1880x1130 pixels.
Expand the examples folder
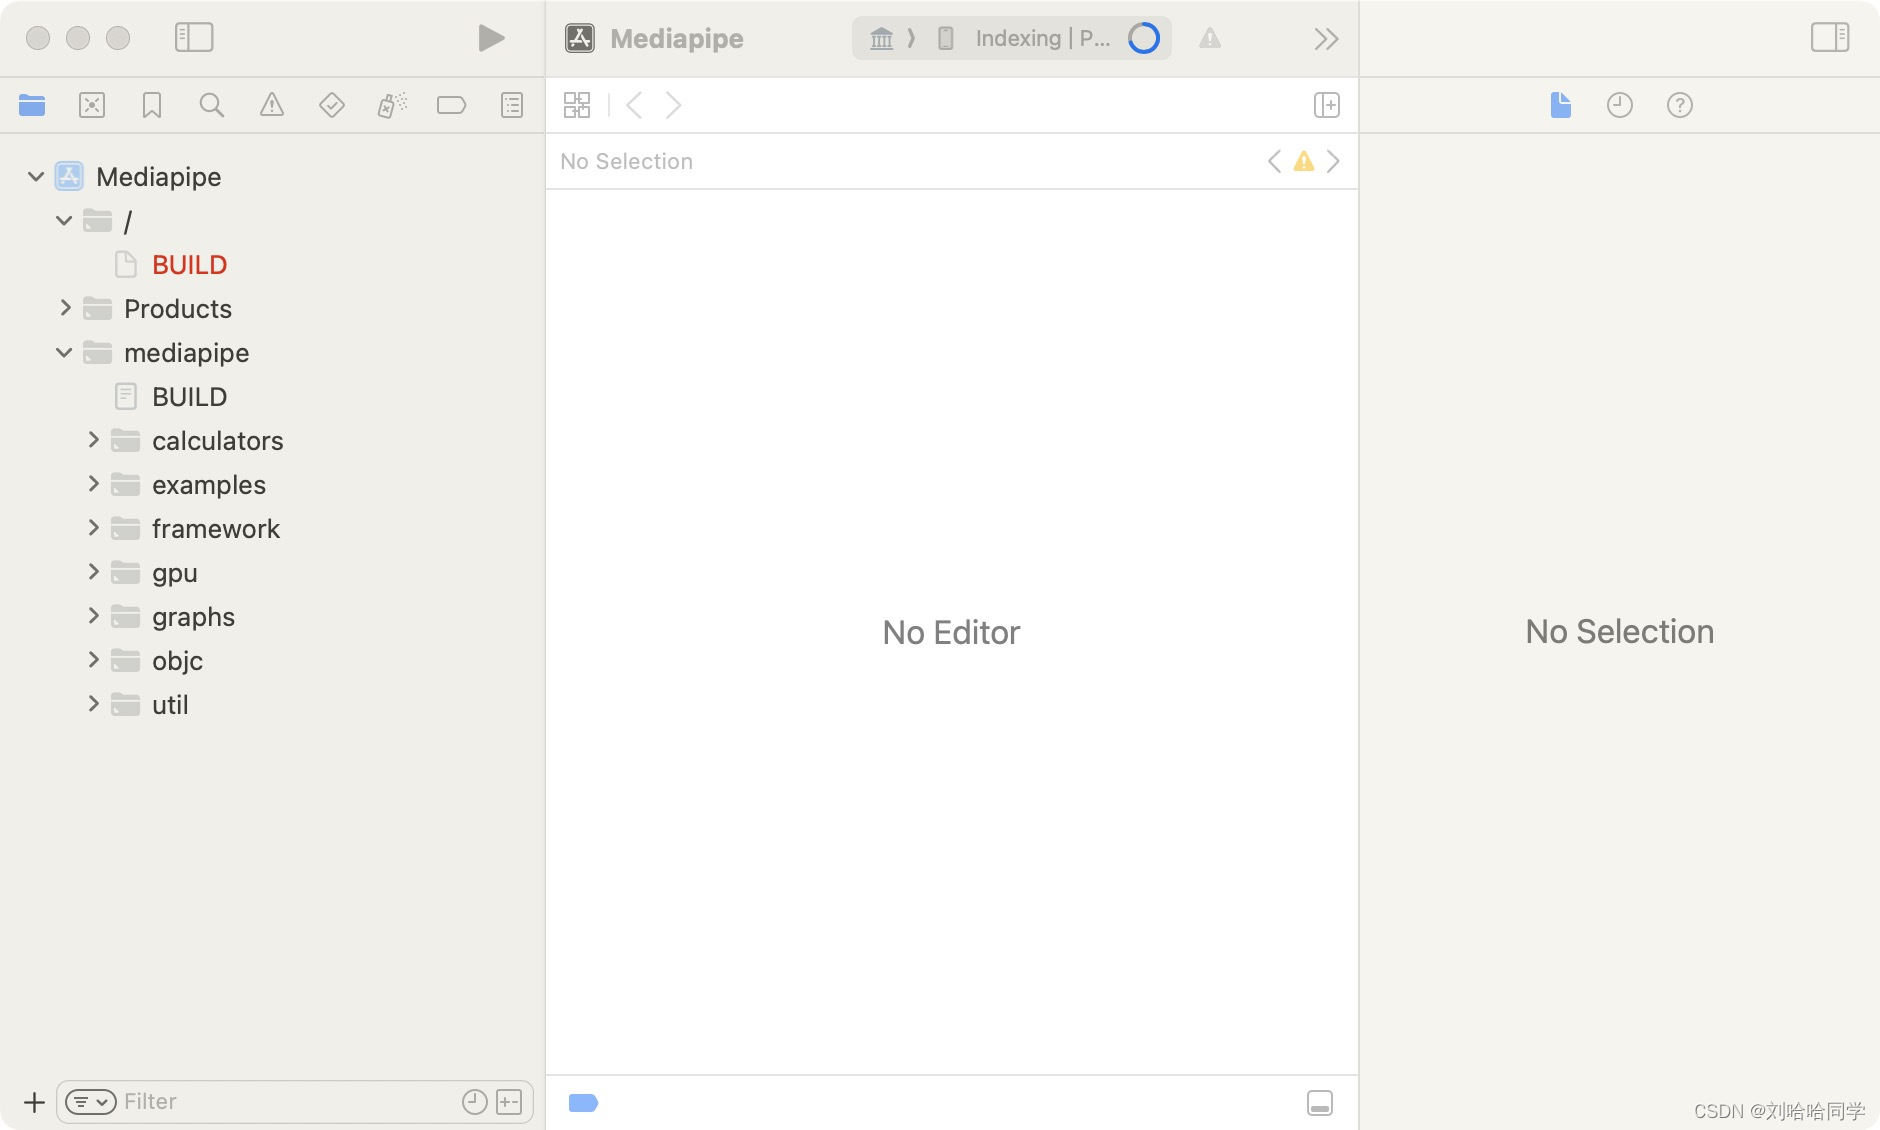pyautogui.click(x=93, y=484)
